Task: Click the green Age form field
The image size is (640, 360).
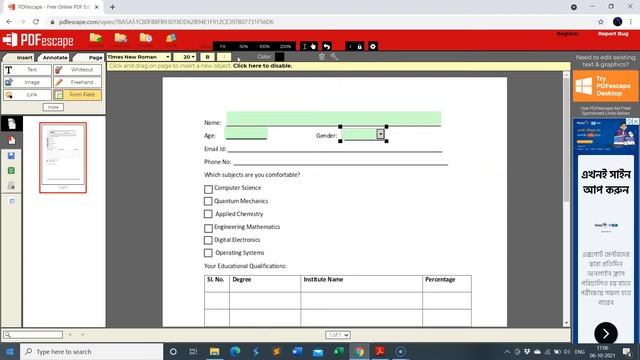Action: (x=246, y=133)
